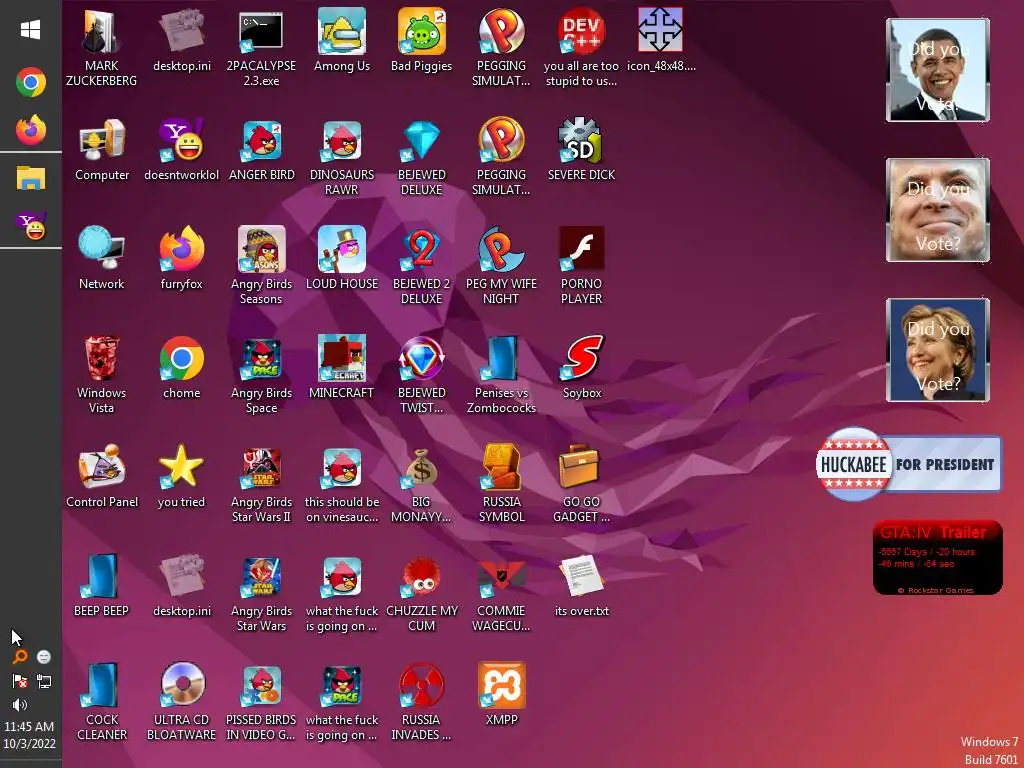Select the ANGER BIRD shortcut
The width and height of the screenshot is (1024, 768).
pos(261,150)
